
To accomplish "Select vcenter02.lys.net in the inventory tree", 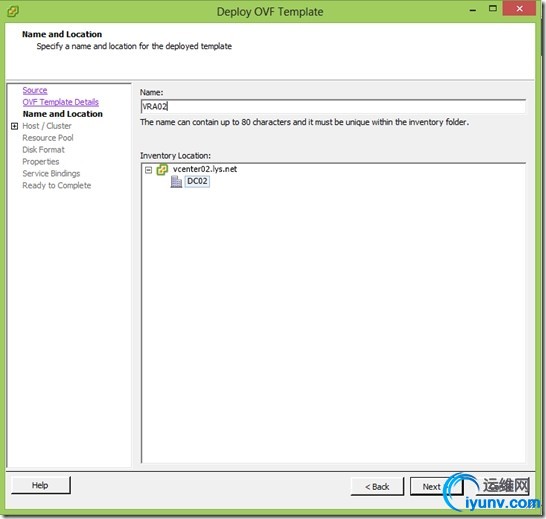I will [x=205, y=169].
